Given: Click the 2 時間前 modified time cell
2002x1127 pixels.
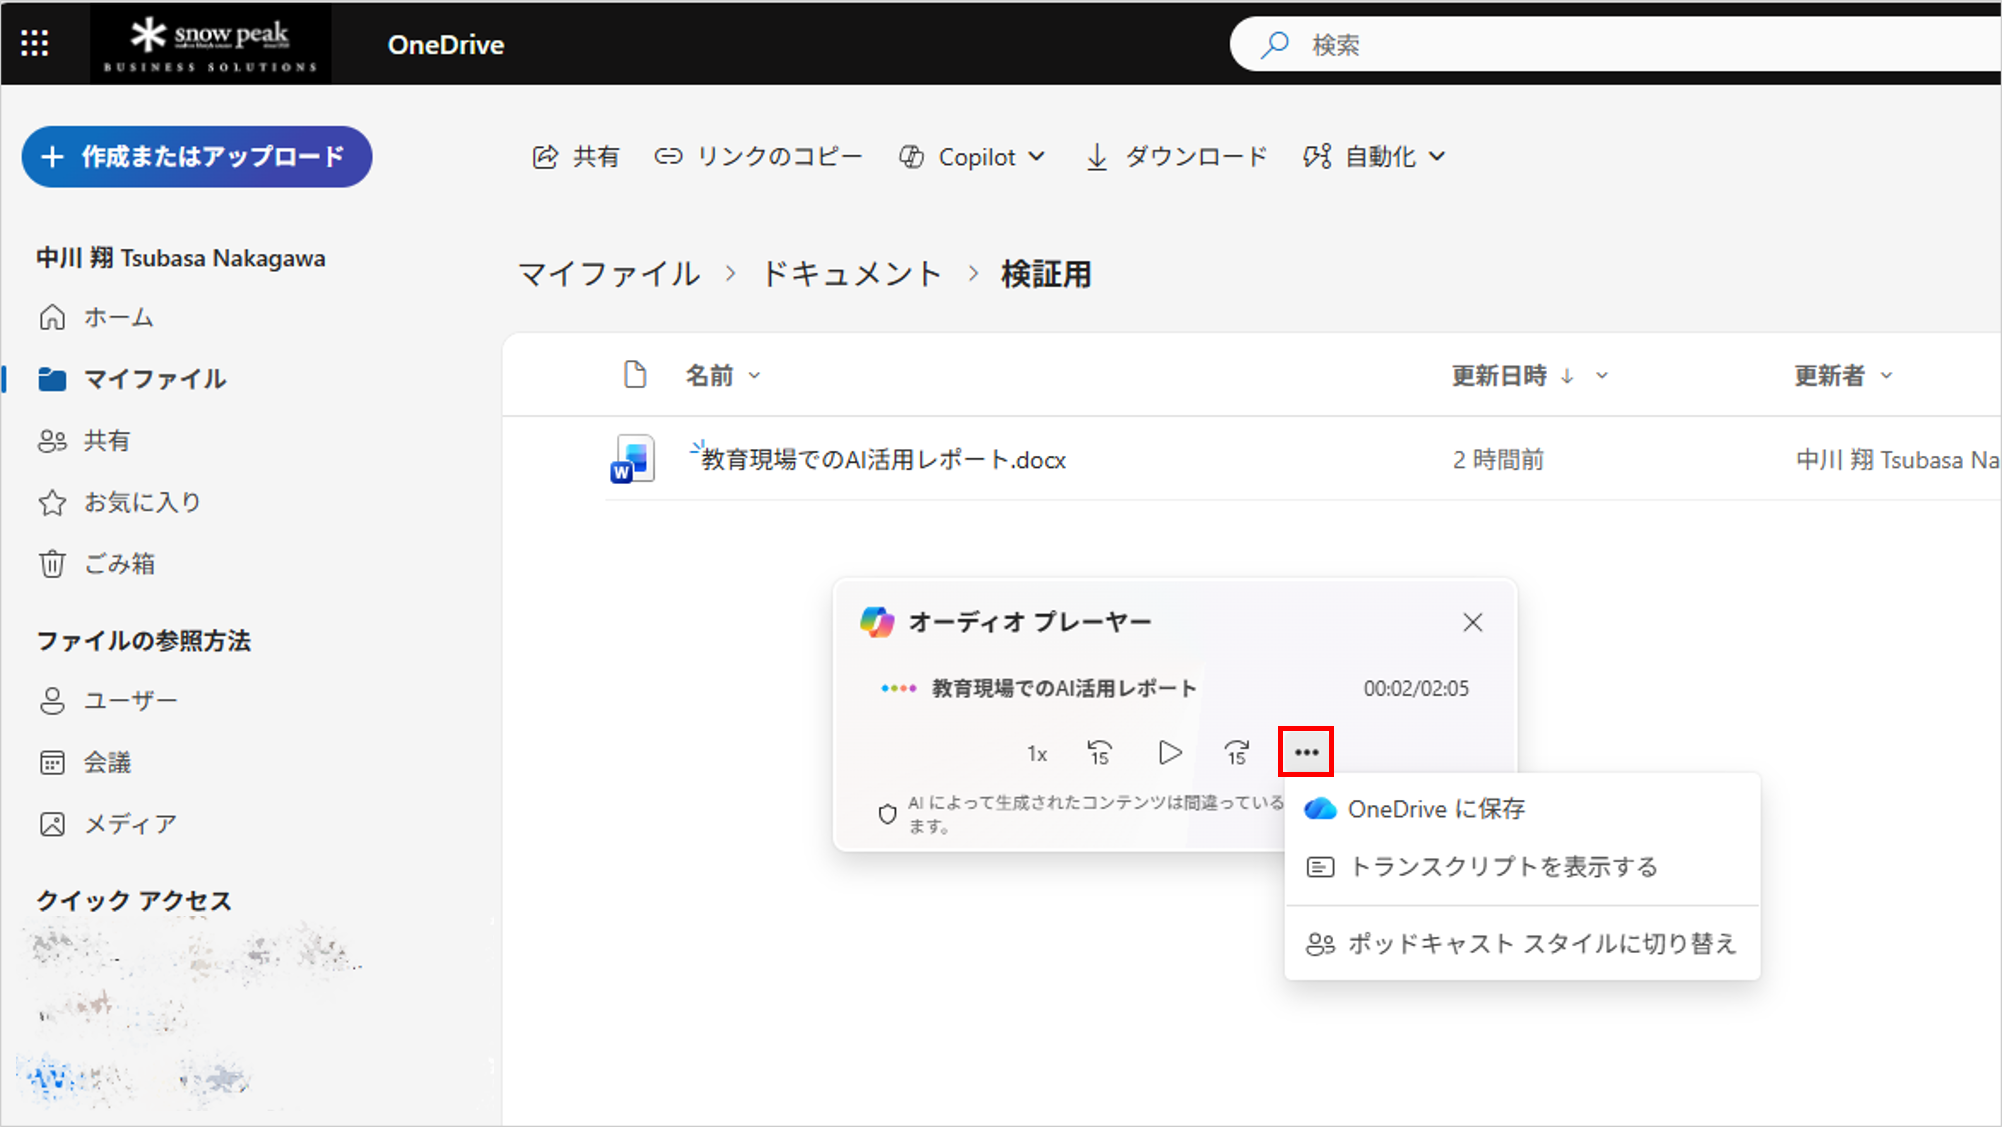Looking at the screenshot, I should pyautogui.click(x=1498, y=460).
